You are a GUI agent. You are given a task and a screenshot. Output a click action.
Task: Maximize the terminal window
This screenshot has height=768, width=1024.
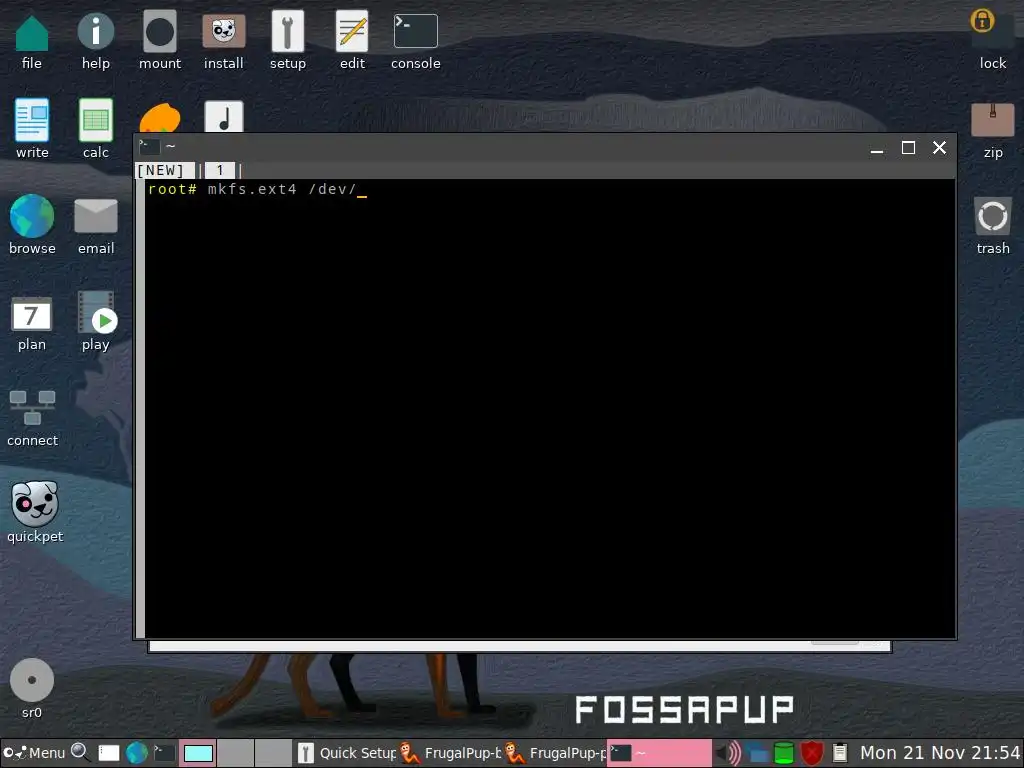(x=908, y=148)
